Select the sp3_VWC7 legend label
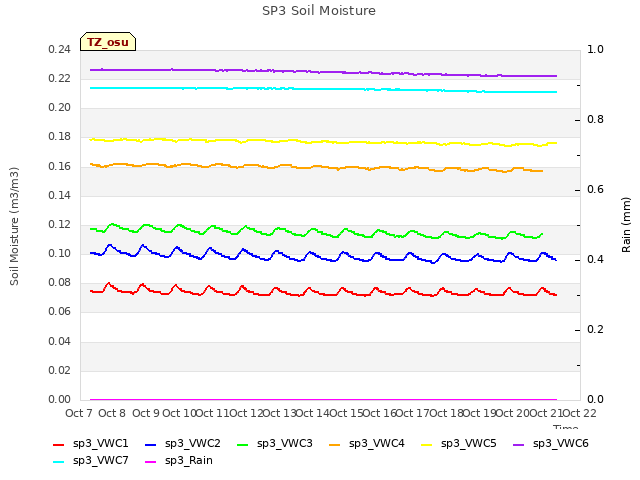 tap(100, 461)
